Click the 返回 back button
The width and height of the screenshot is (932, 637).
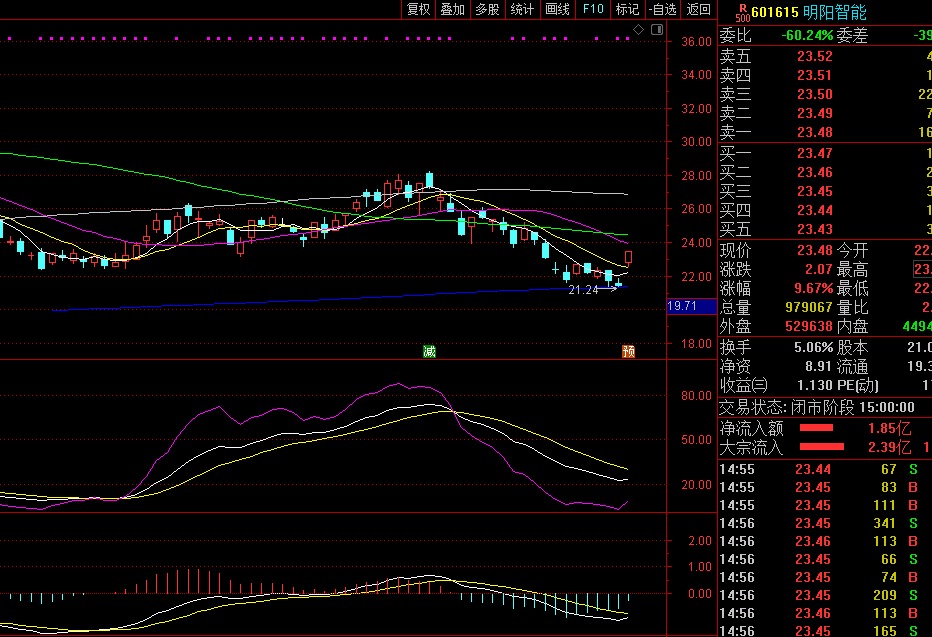pos(698,9)
